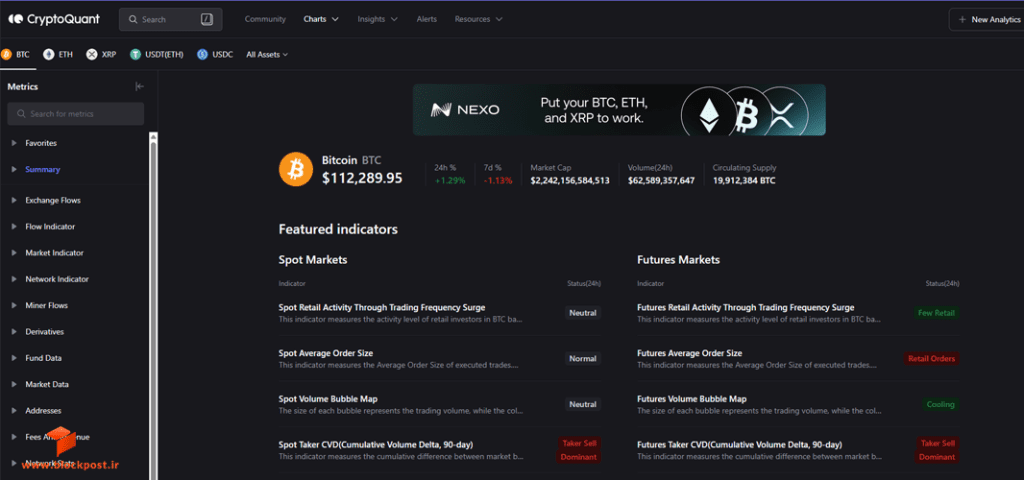1024x480 pixels.
Task: Expand the Derivatives arrow
Action: [14, 332]
